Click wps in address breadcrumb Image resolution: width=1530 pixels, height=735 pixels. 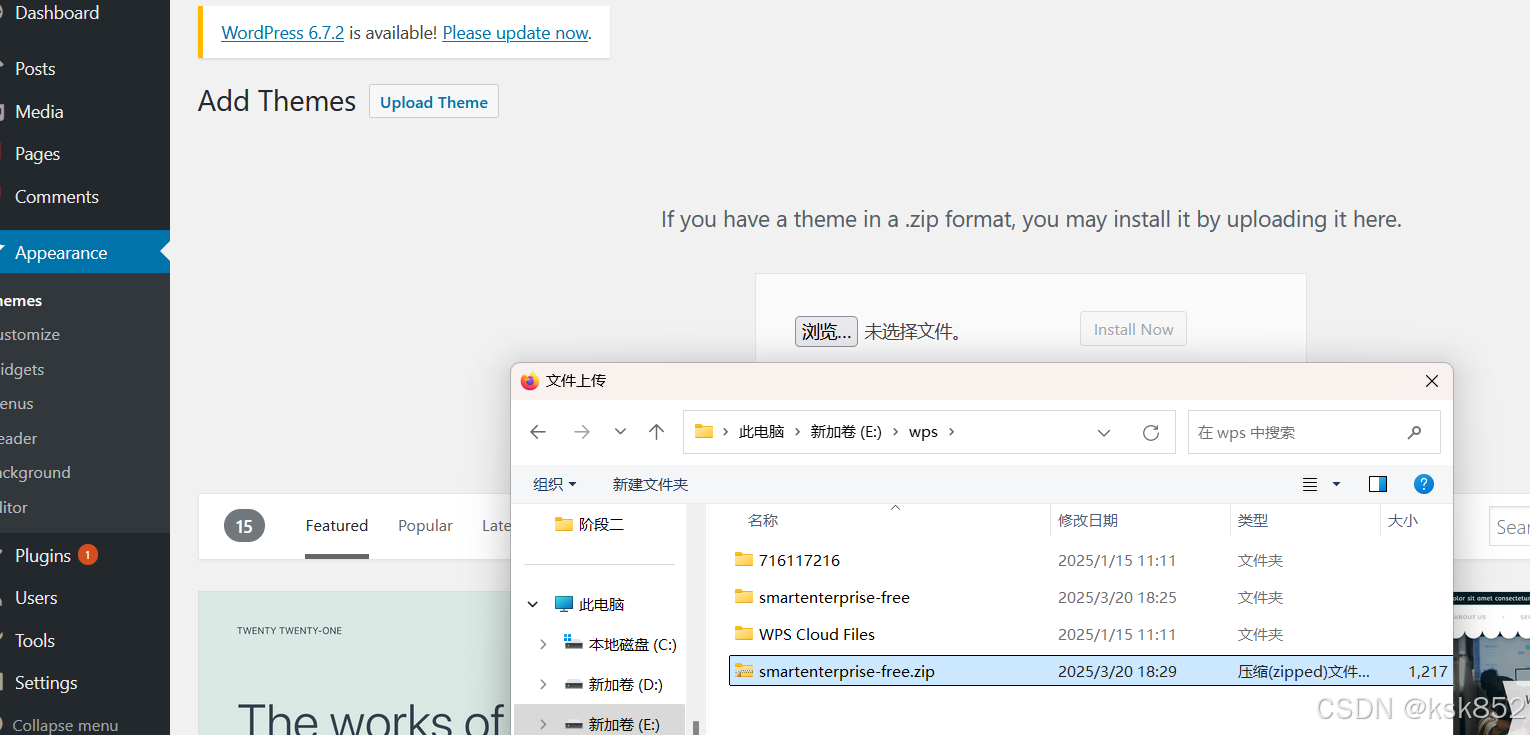click(x=923, y=432)
